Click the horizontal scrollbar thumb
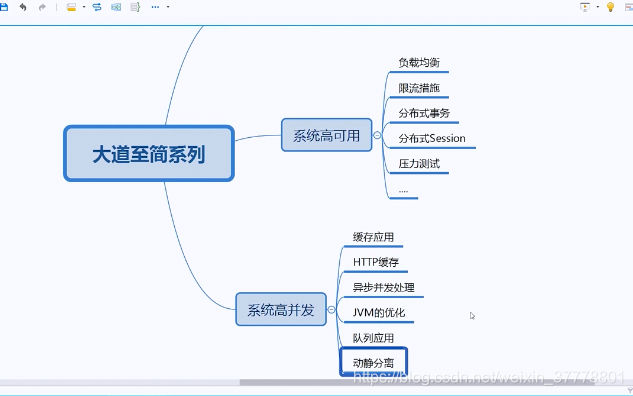633x396 pixels. tap(417, 382)
